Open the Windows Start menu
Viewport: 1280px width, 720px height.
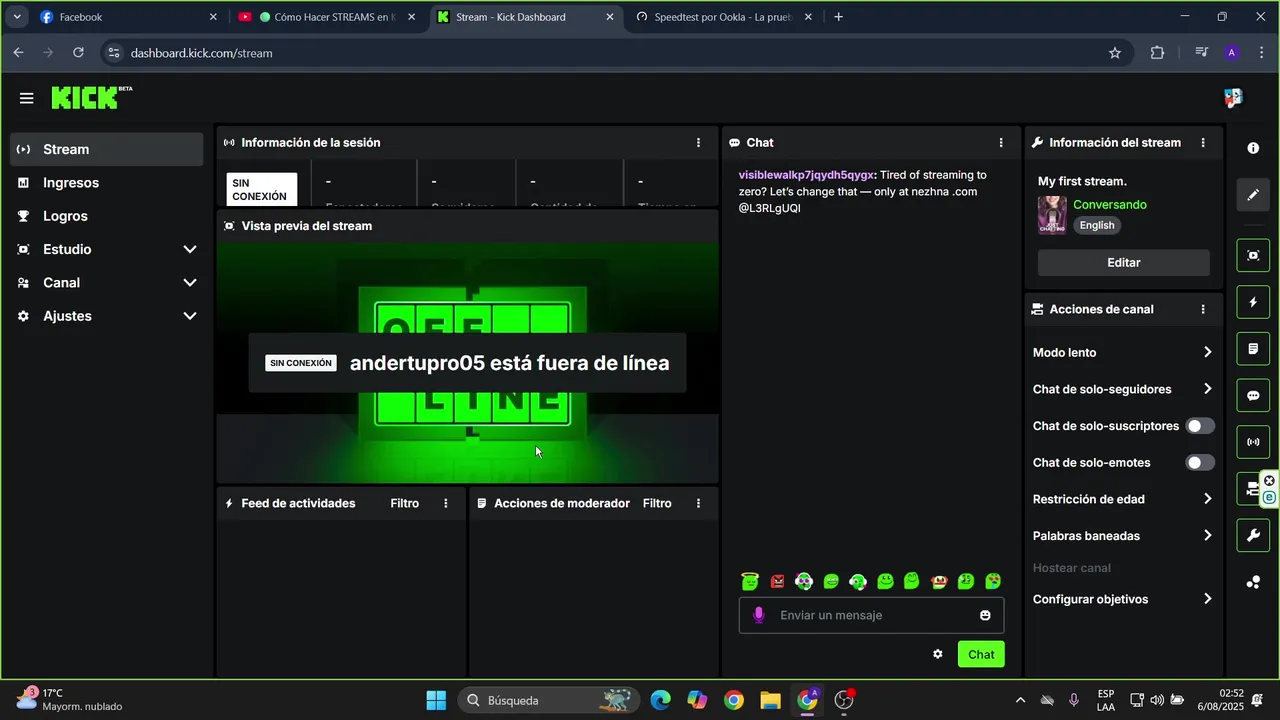click(436, 700)
